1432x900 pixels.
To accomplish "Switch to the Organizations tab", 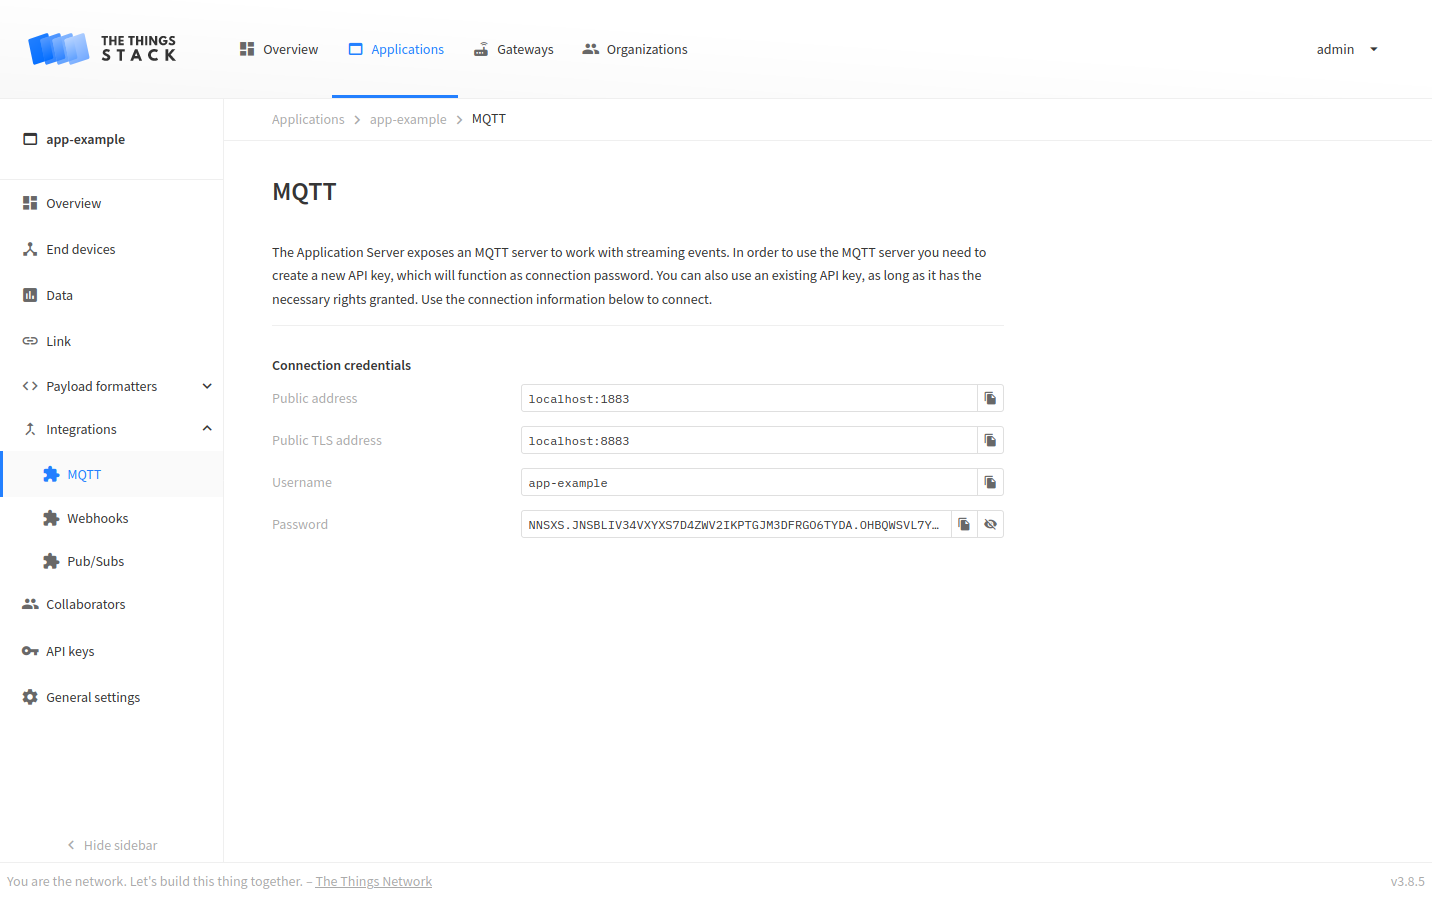I will tap(634, 49).
